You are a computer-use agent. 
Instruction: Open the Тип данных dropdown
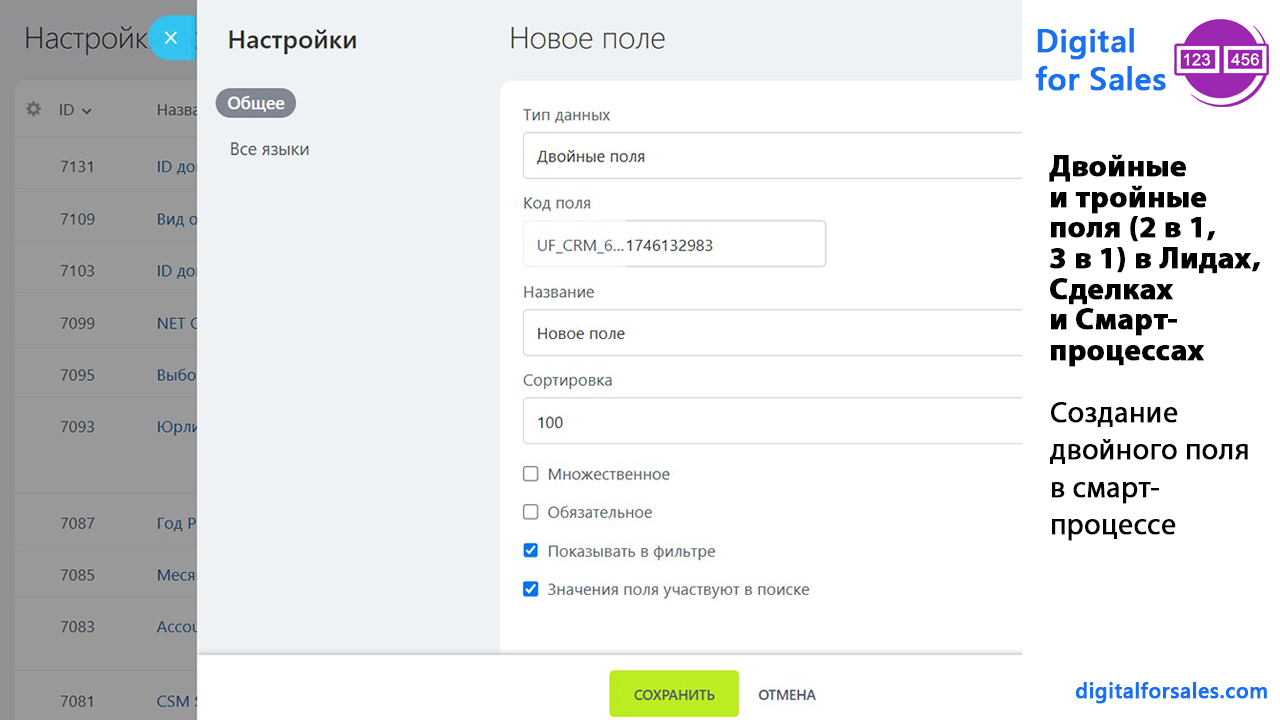tap(772, 156)
